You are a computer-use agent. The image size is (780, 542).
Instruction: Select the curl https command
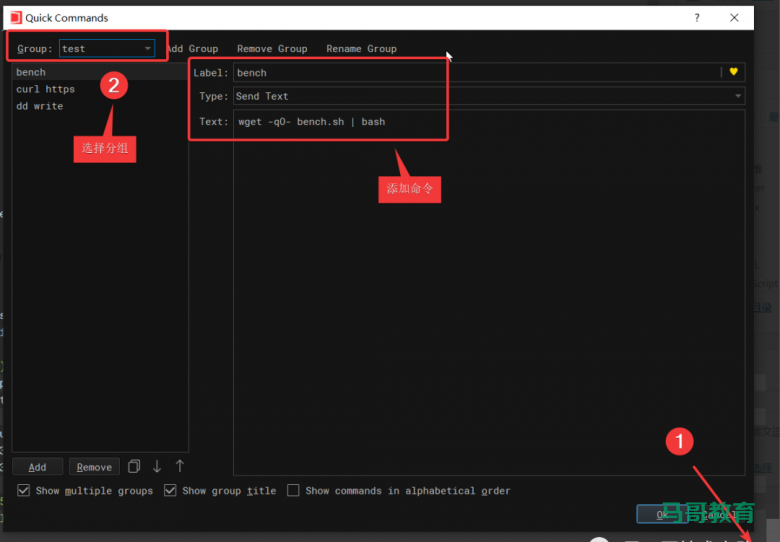point(45,89)
